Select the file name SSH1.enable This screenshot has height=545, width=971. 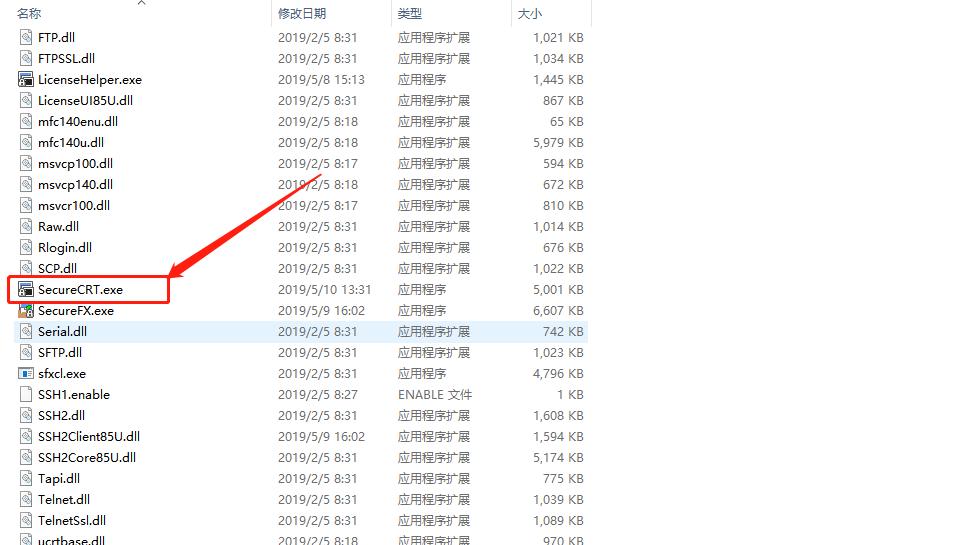(x=74, y=395)
